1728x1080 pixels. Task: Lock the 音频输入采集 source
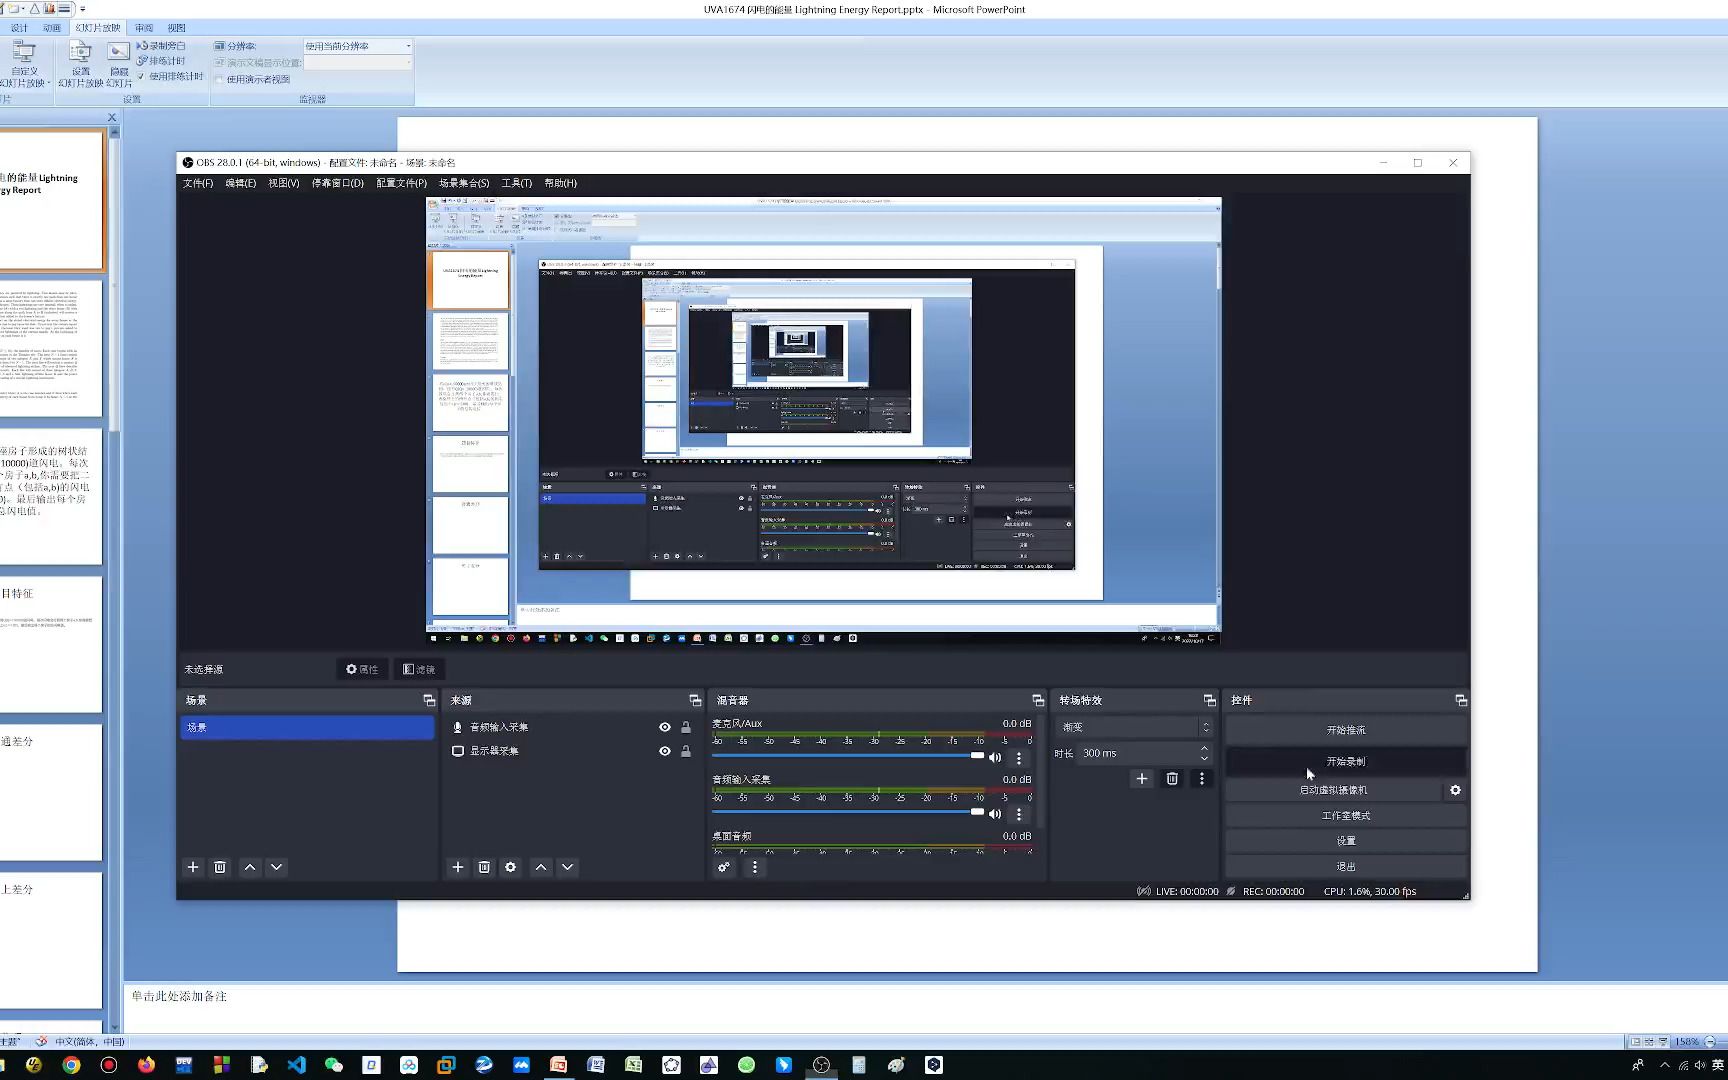(686, 727)
